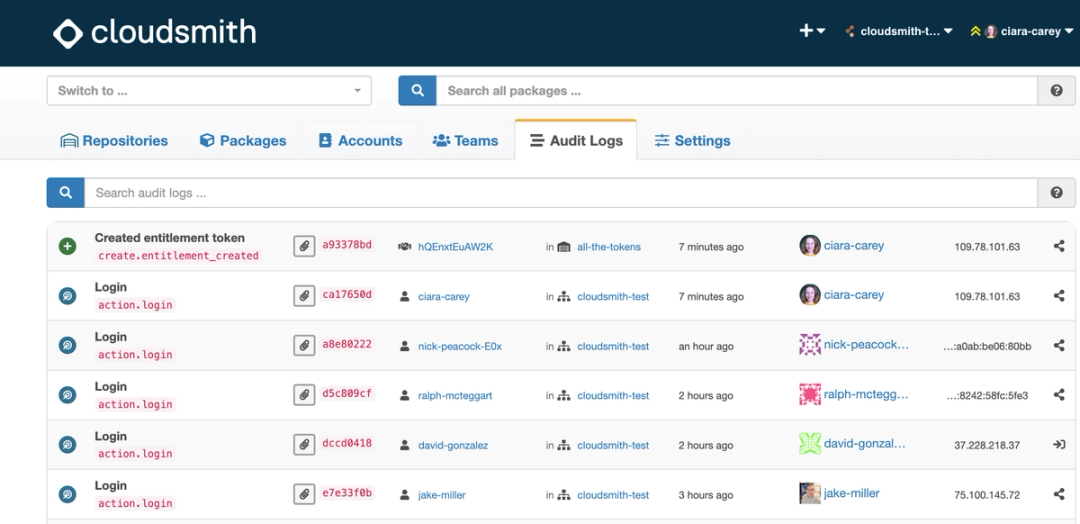This screenshot has height=524, width=1080.
Task: Open event ID a8e80222
Action: click(x=347, y=344)
